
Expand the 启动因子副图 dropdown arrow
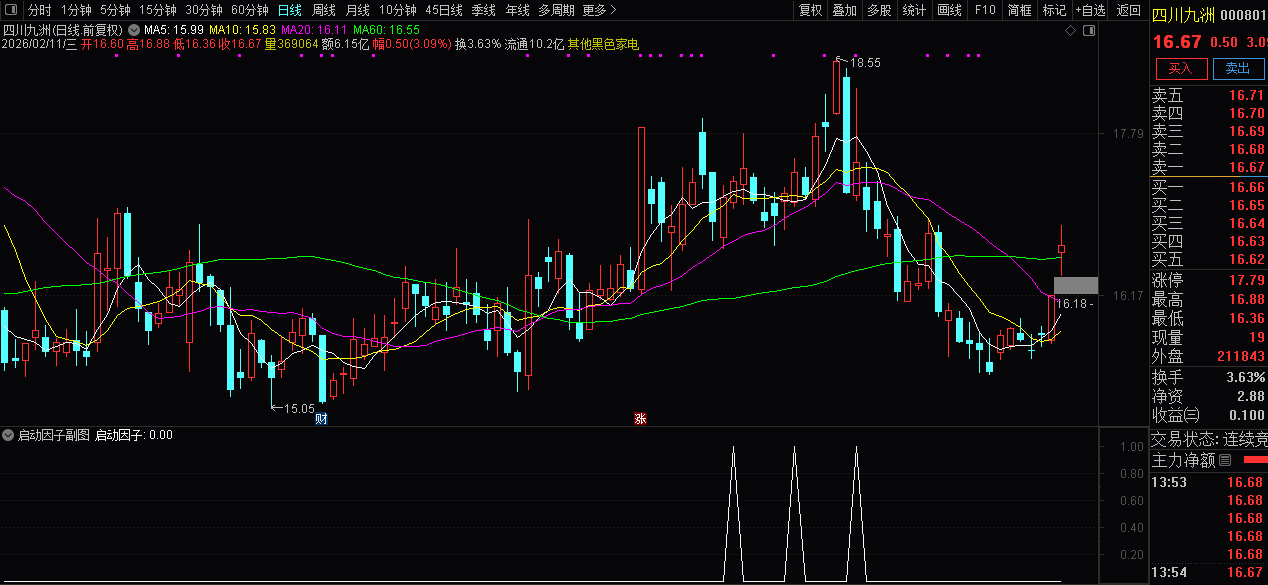(8, 435)
